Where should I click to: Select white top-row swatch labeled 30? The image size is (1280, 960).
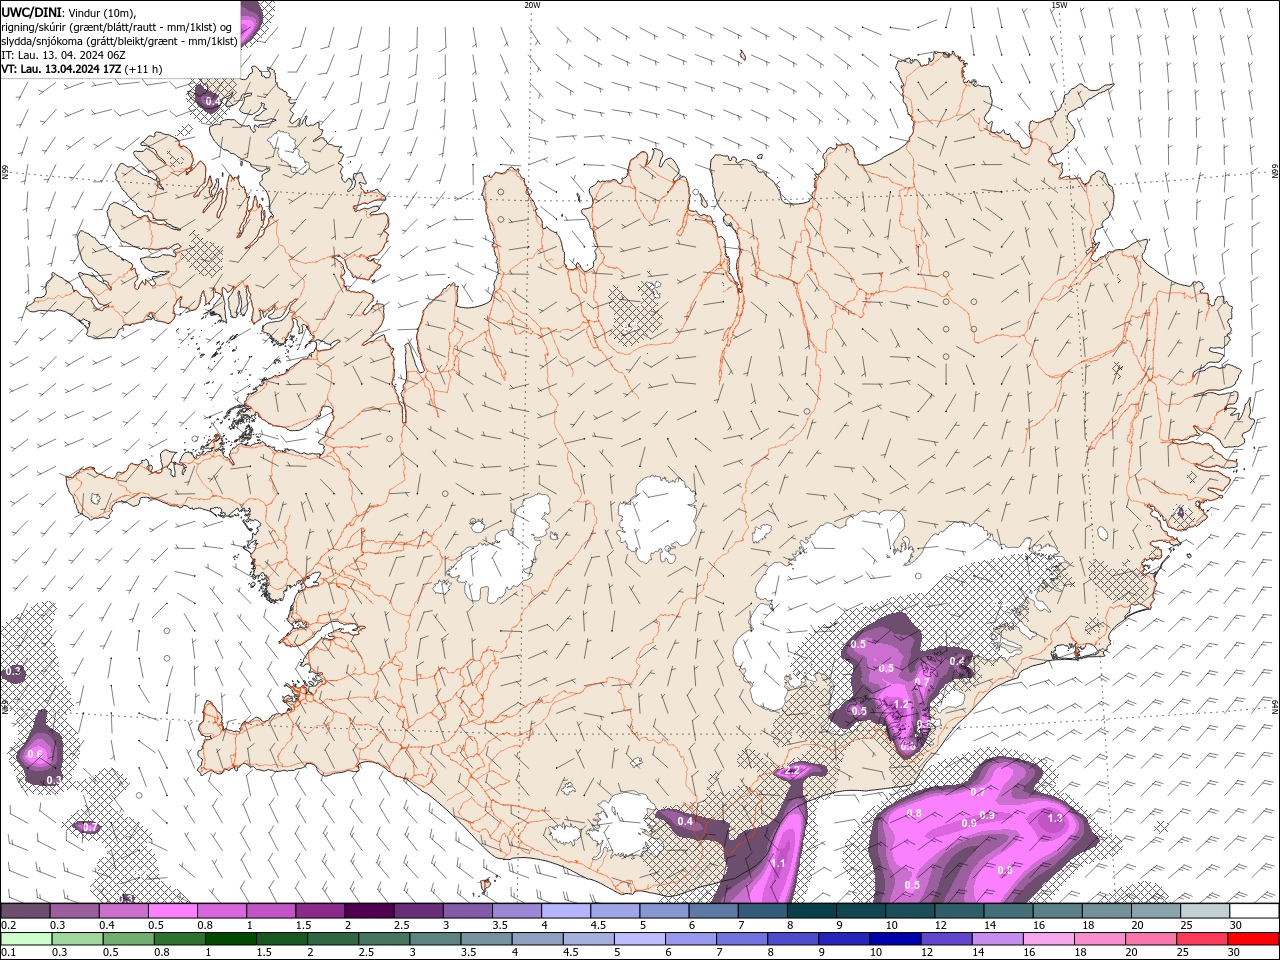(1253, 911)
